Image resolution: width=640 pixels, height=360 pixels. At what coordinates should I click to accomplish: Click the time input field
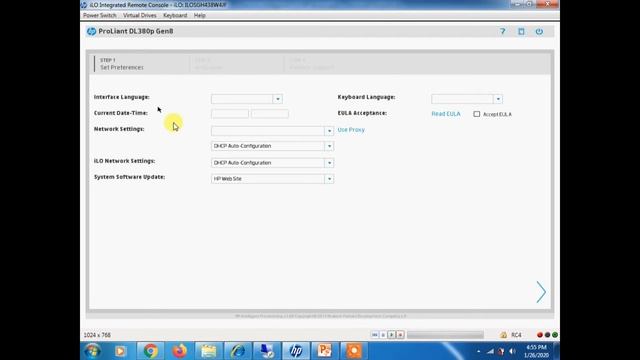[x=270, y=114]
